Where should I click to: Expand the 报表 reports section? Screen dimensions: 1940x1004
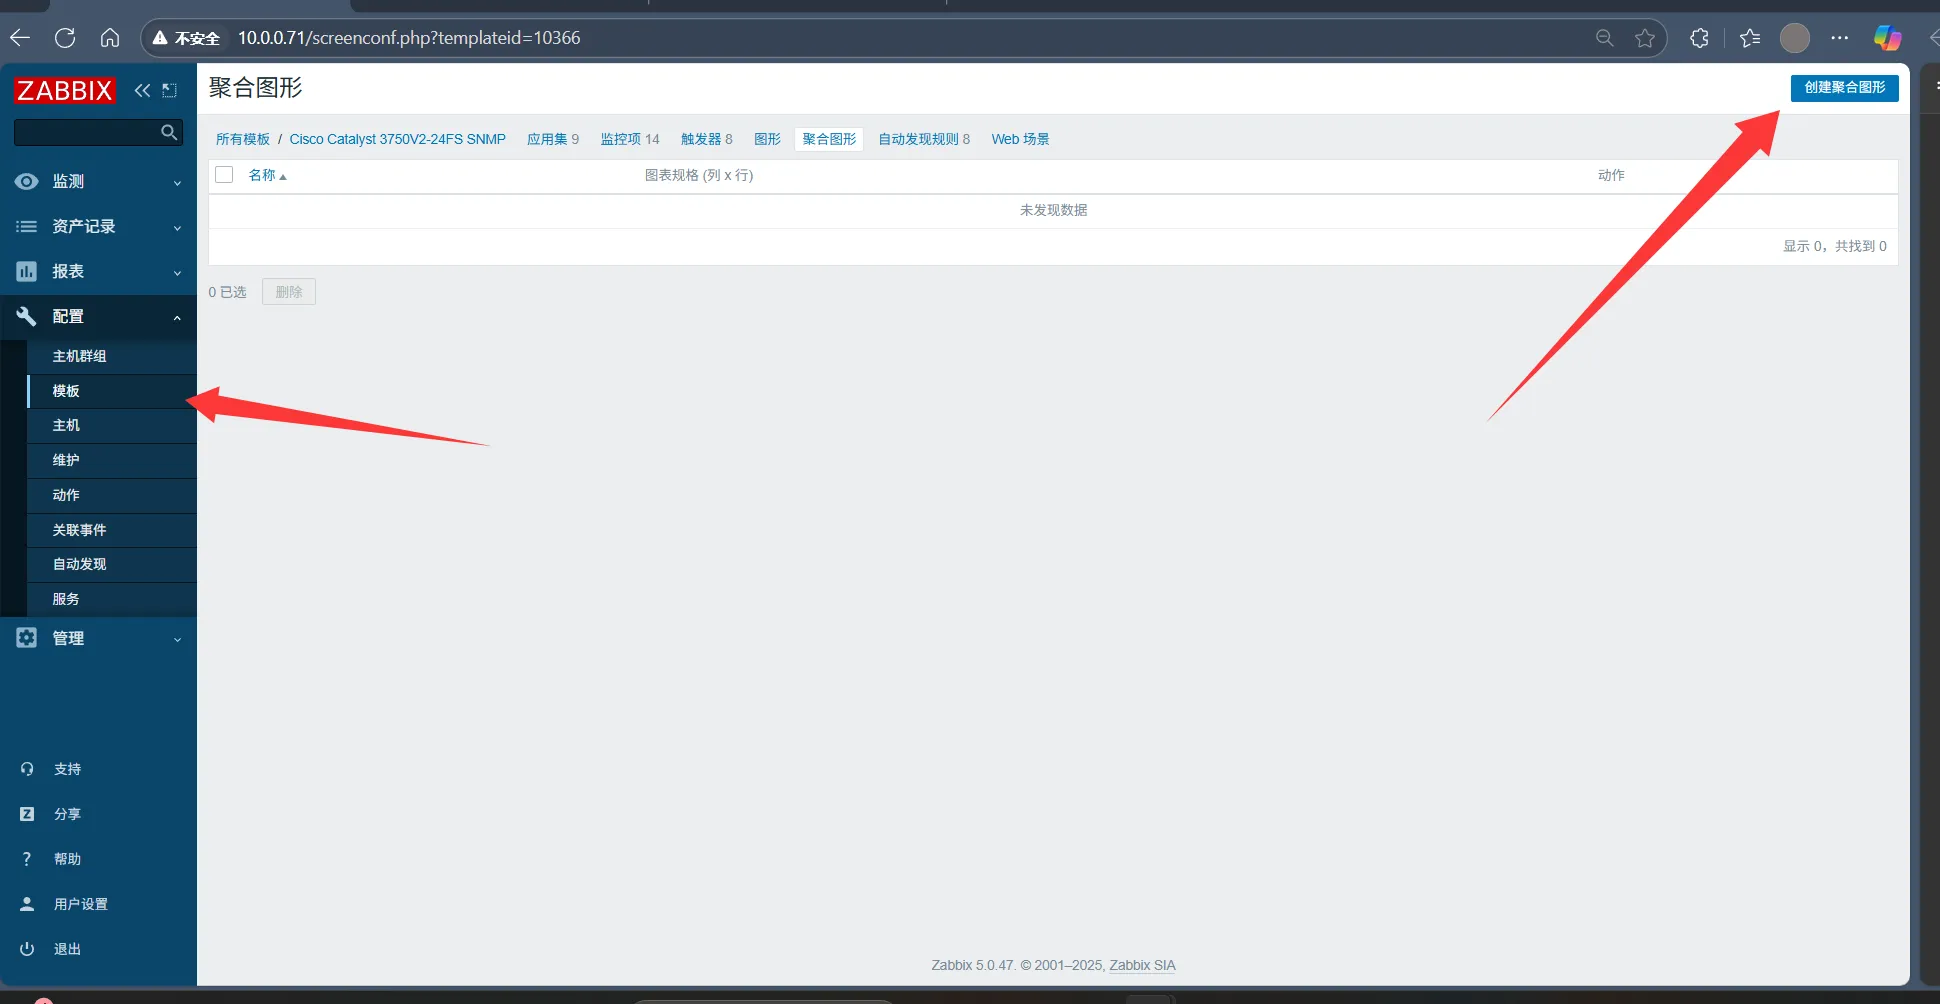click(x=98, y=271)
